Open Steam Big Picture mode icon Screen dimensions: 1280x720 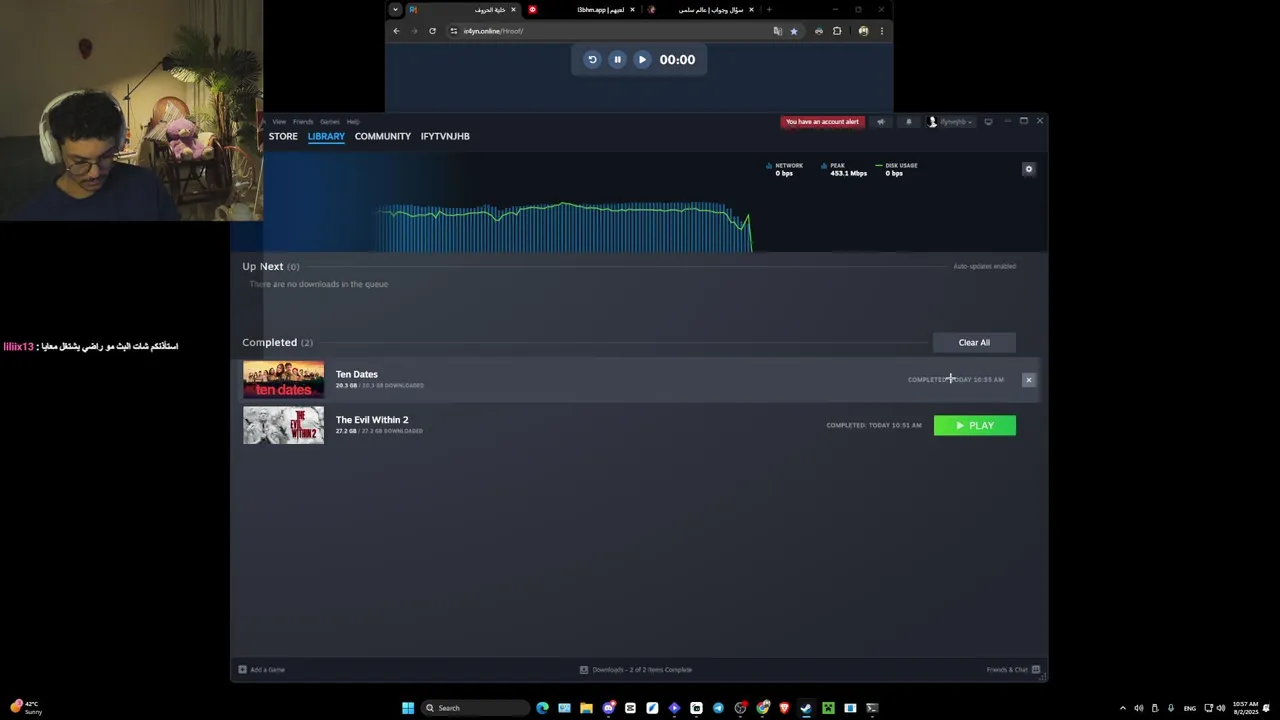[x=988, y=122]
